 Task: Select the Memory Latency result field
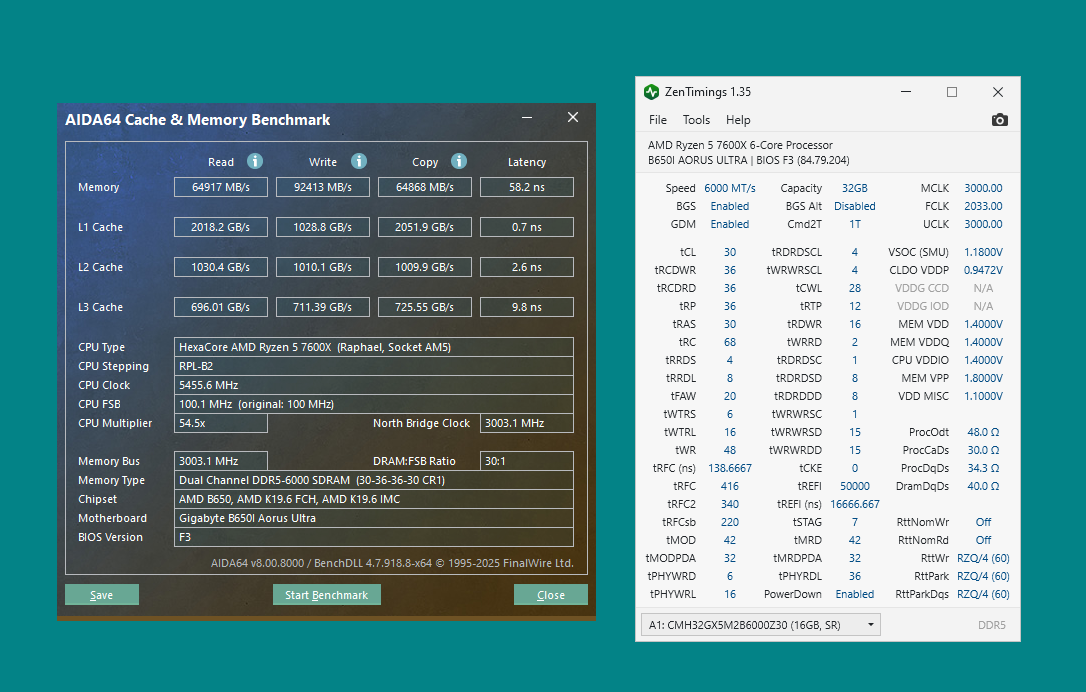point(526,187)
